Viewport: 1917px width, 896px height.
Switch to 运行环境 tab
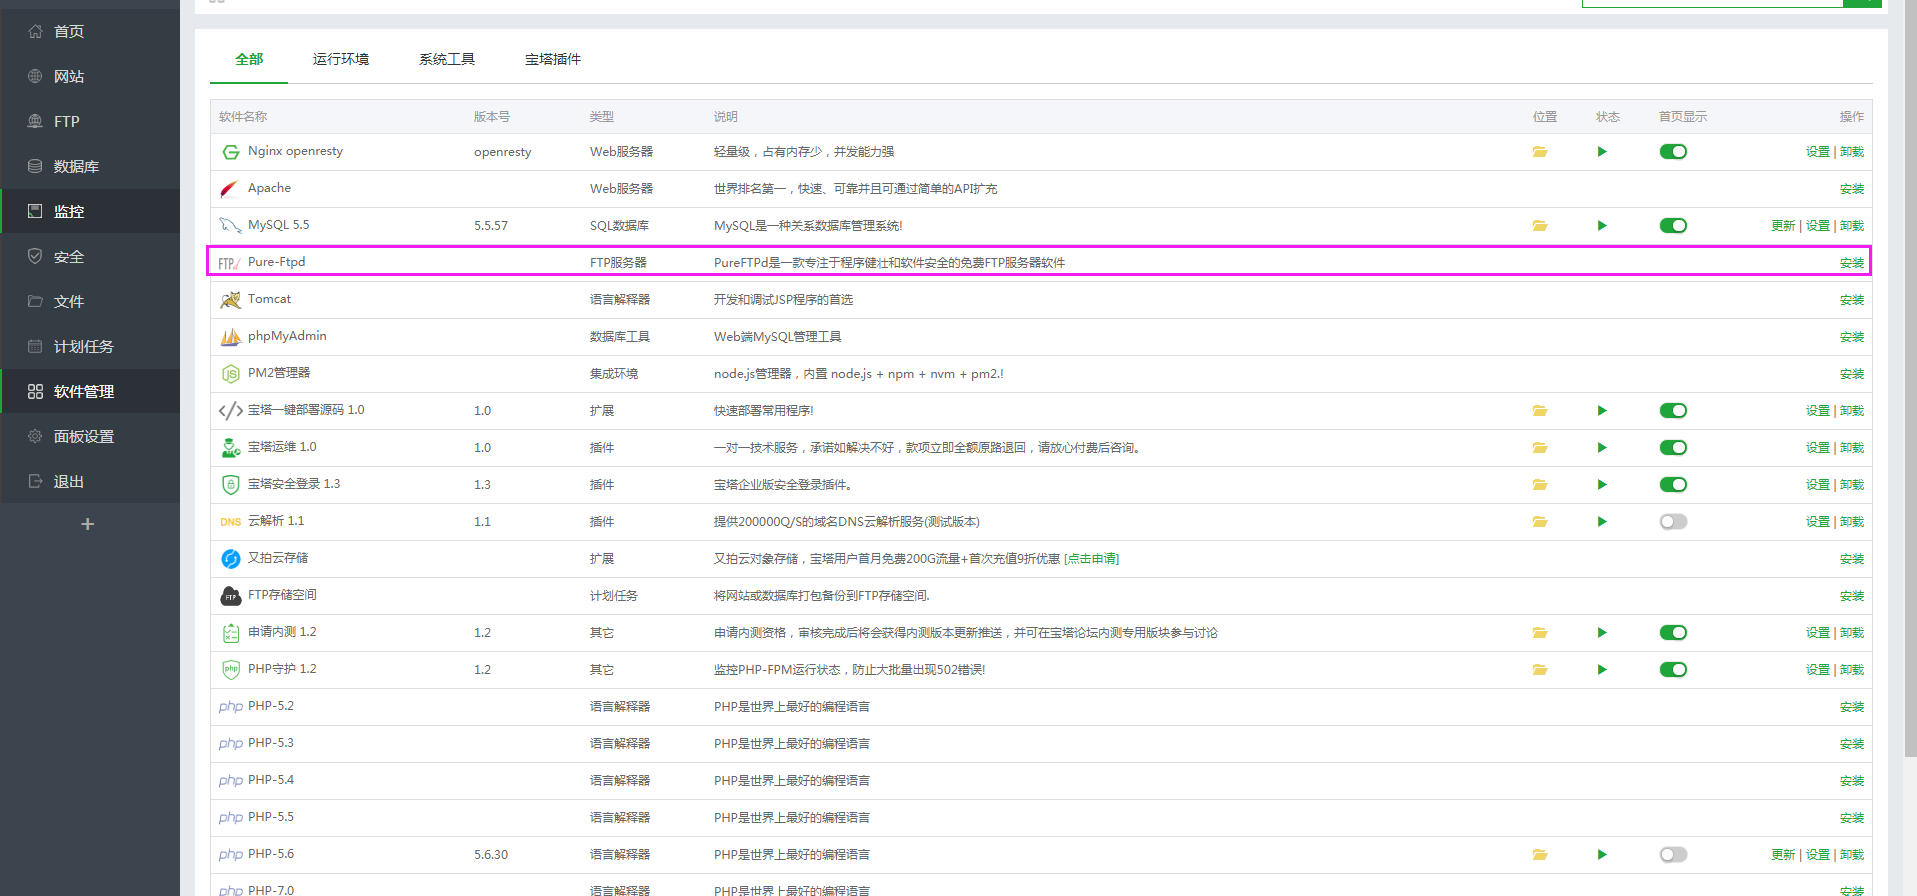(341, 59)
